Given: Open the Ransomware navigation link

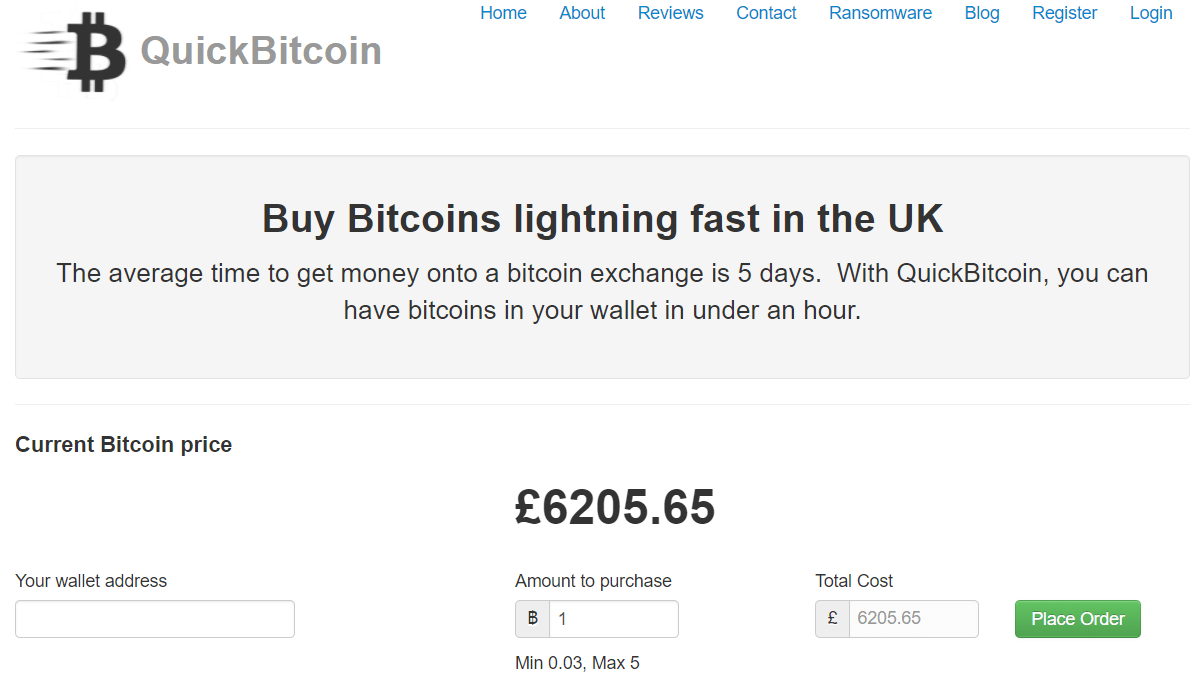Looking at the screenshot, I should point(880,13).
